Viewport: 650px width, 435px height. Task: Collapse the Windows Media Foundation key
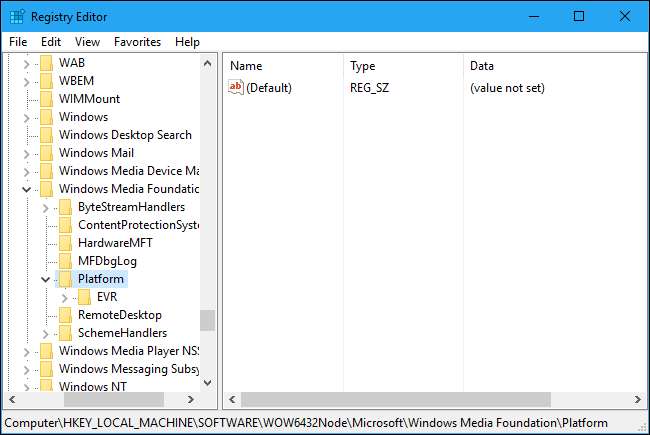27,190
